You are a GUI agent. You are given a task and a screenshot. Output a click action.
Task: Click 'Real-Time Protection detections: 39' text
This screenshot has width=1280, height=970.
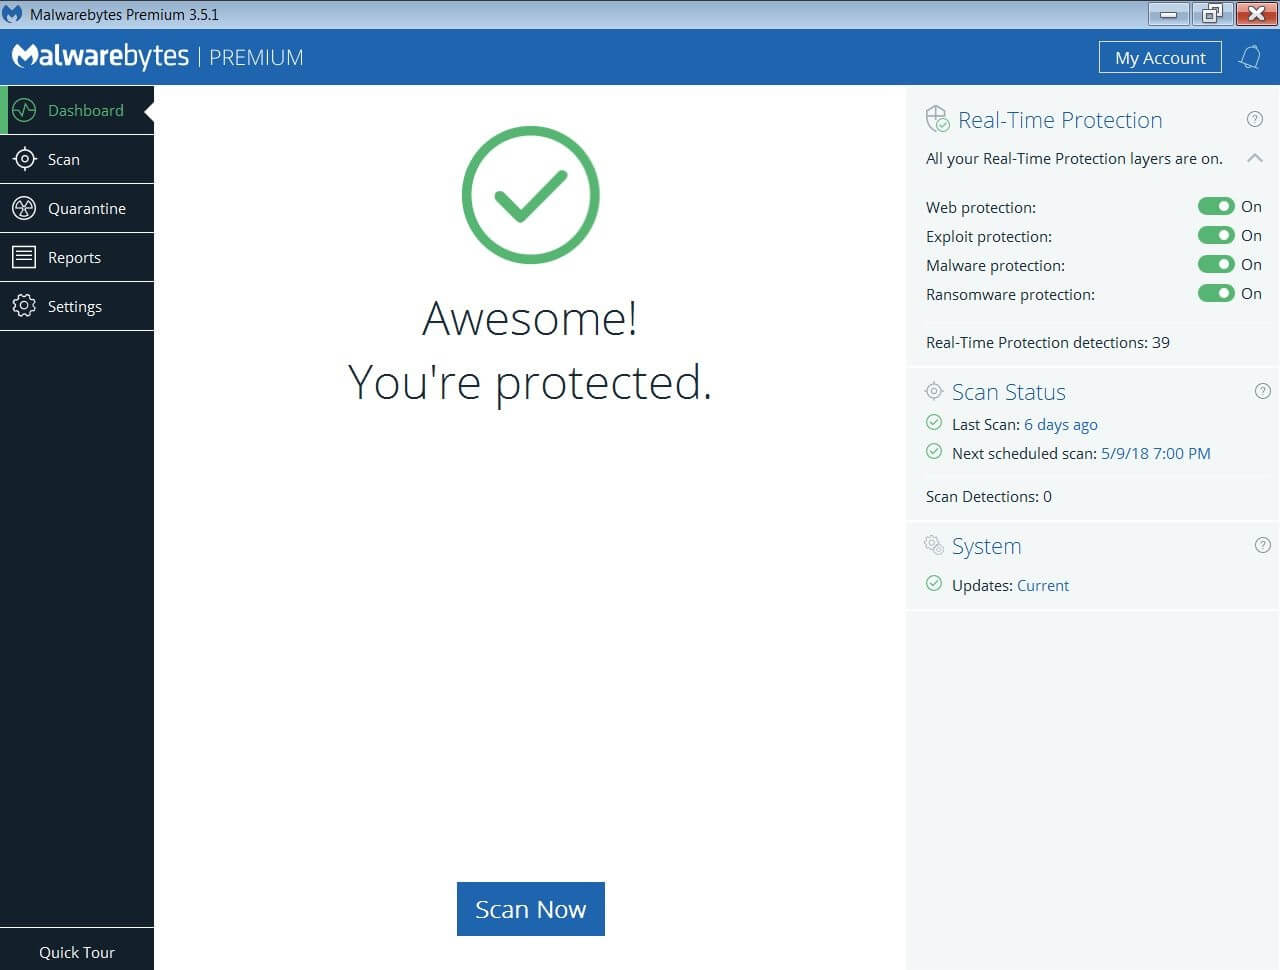pos(1048,342)
